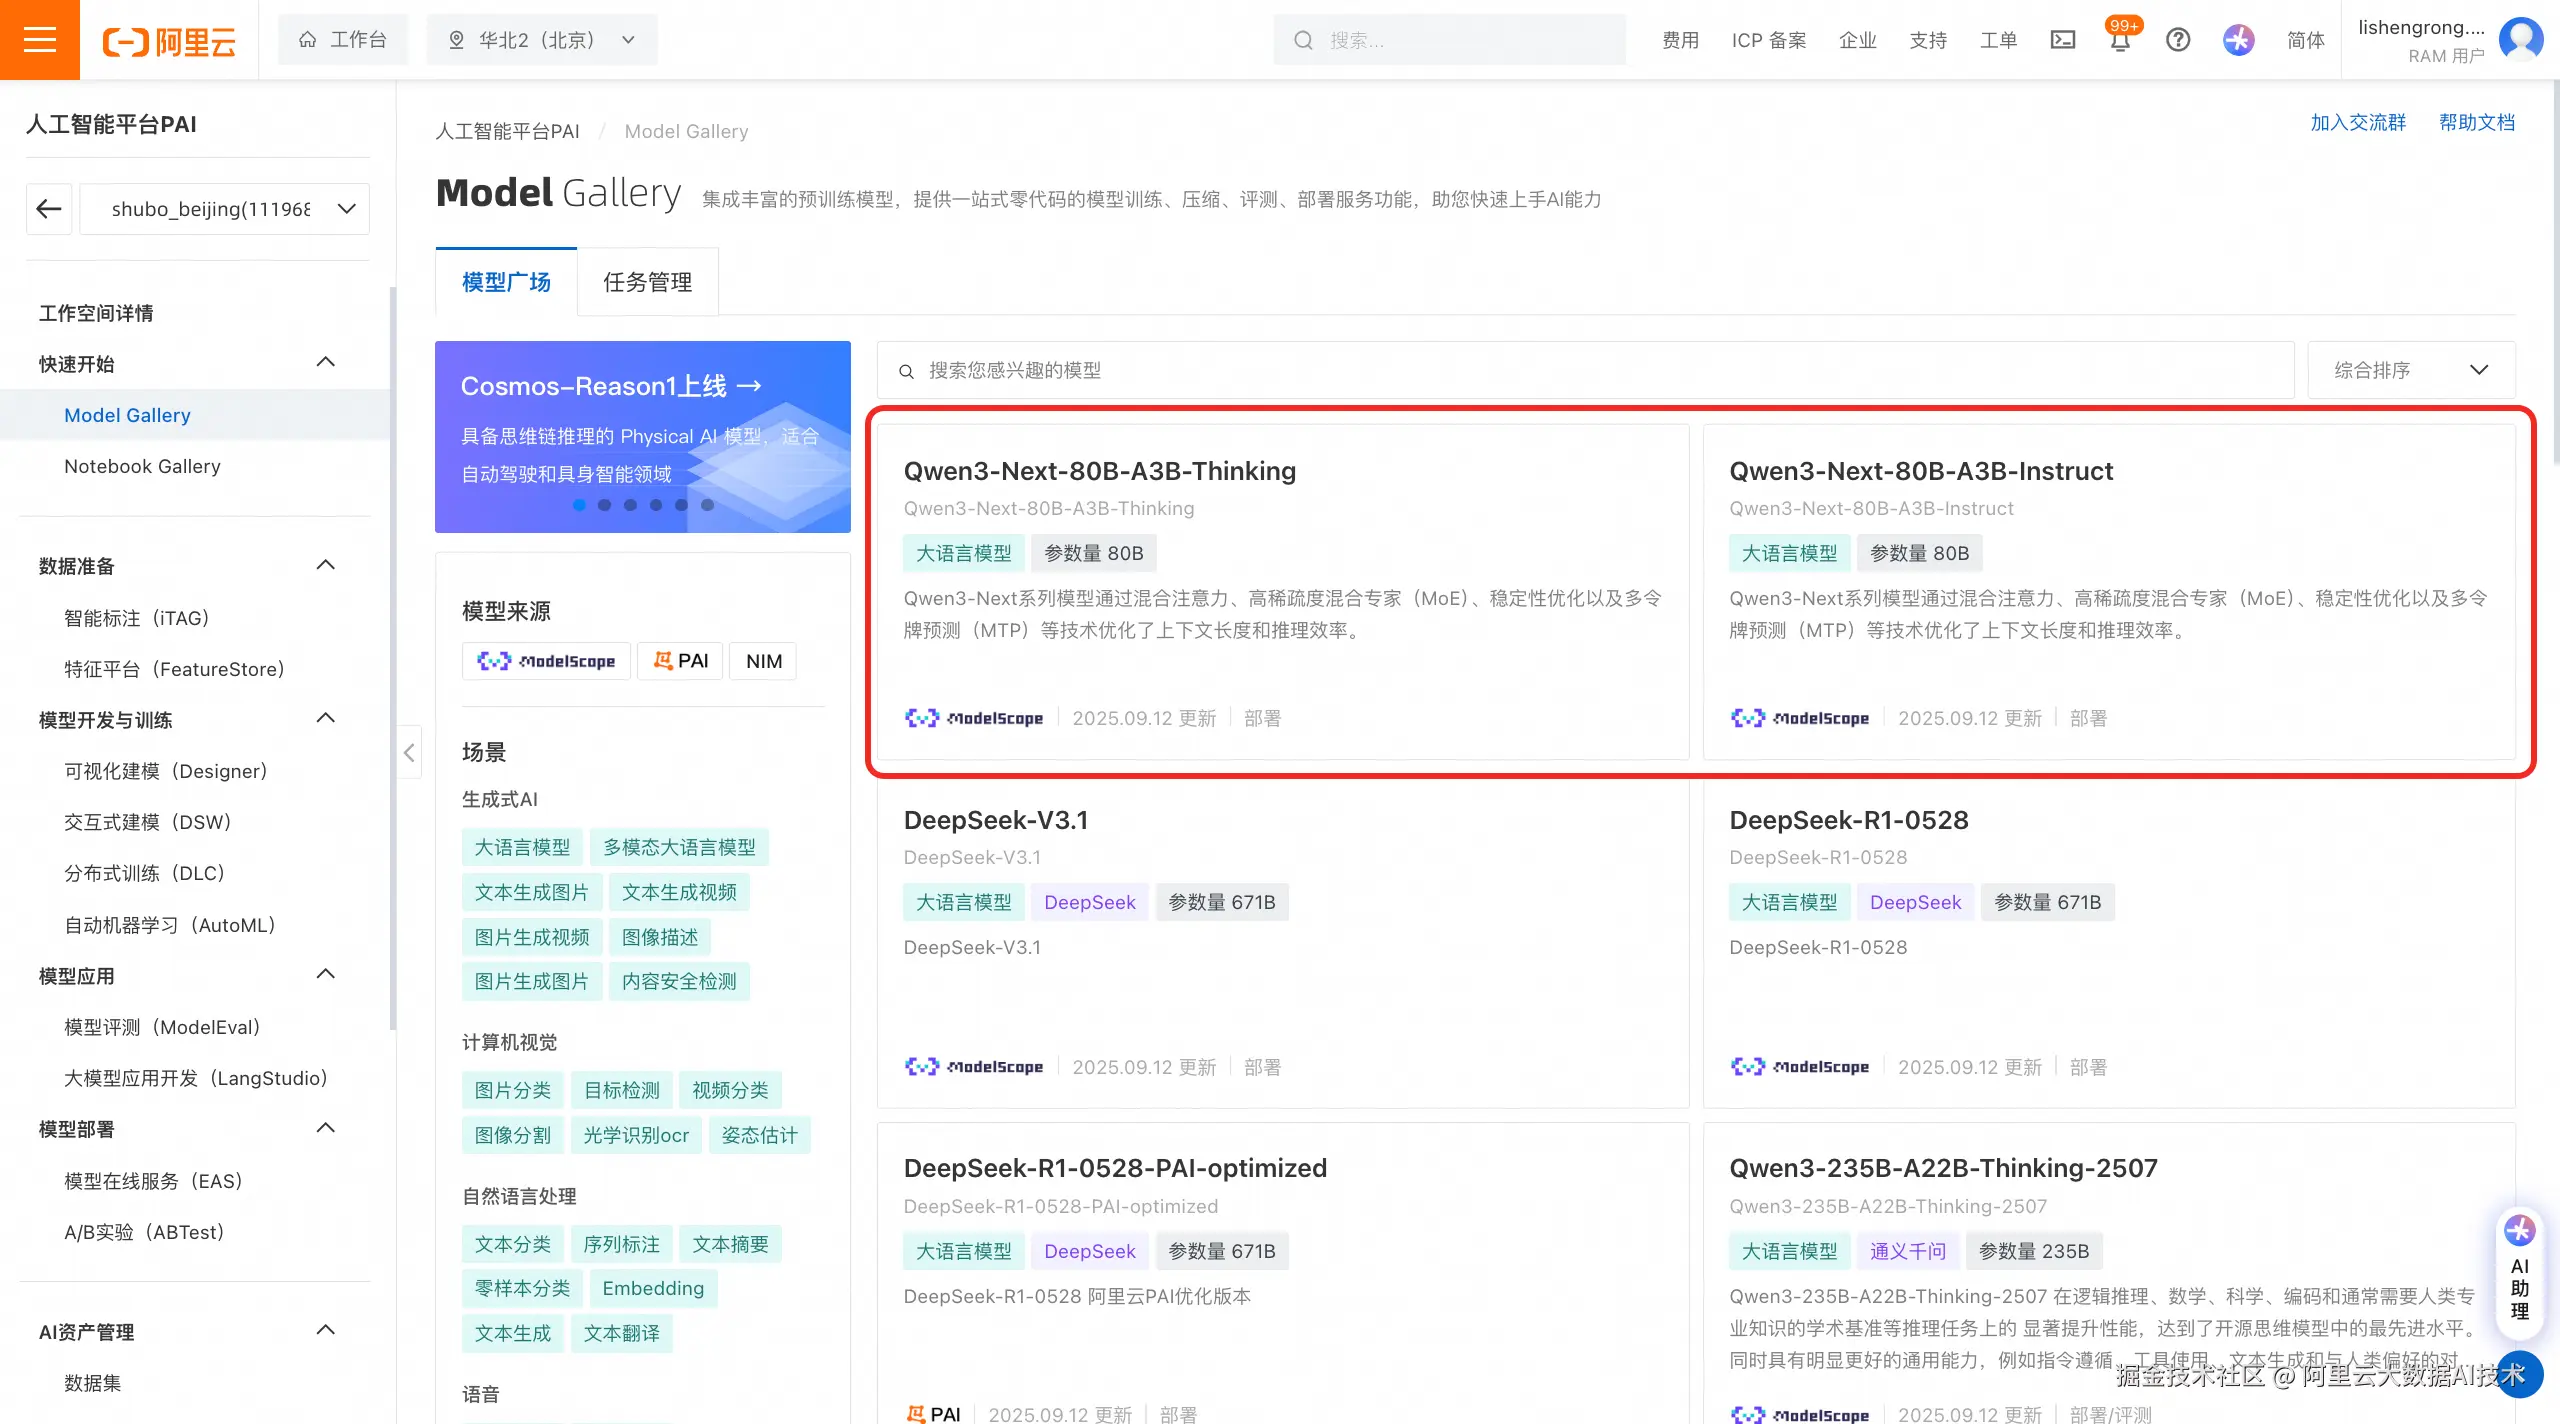This screenshot has height=1424, width=2560.
Task: Open the user avatar account menu
Action: [x=2521, y=40]
